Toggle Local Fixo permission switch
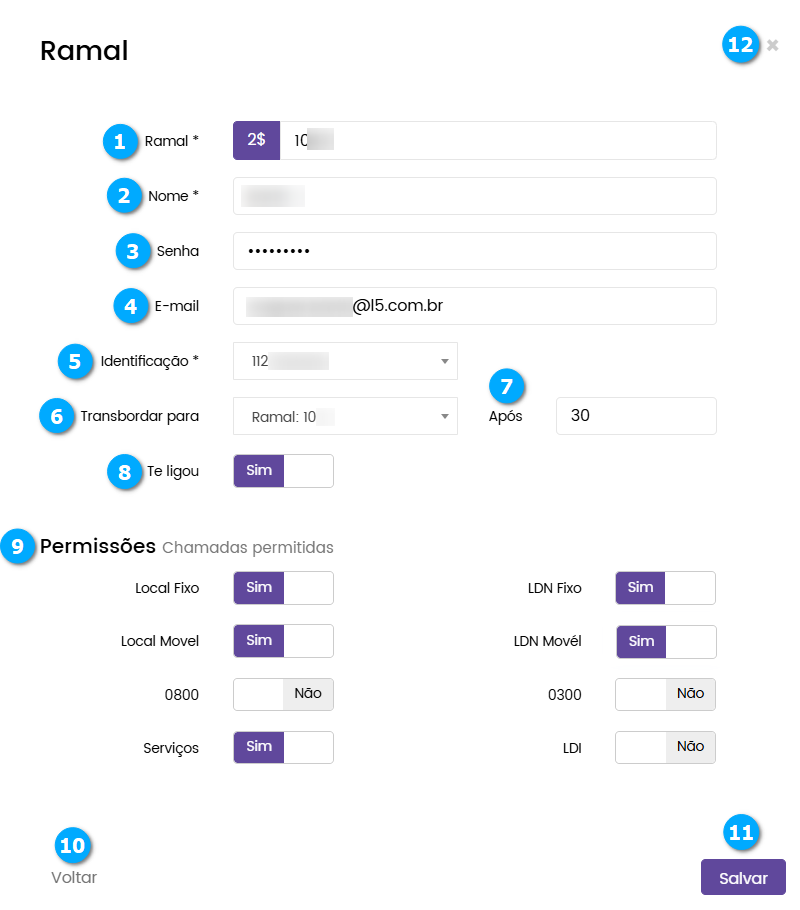The height and width of the screenshot is (910, 800). coord(283,588)
